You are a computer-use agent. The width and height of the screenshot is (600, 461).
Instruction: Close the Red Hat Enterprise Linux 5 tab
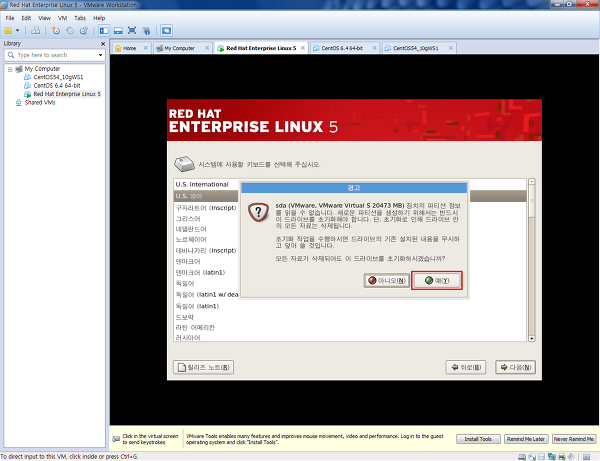pyautogui.click(x=303, y=48)
